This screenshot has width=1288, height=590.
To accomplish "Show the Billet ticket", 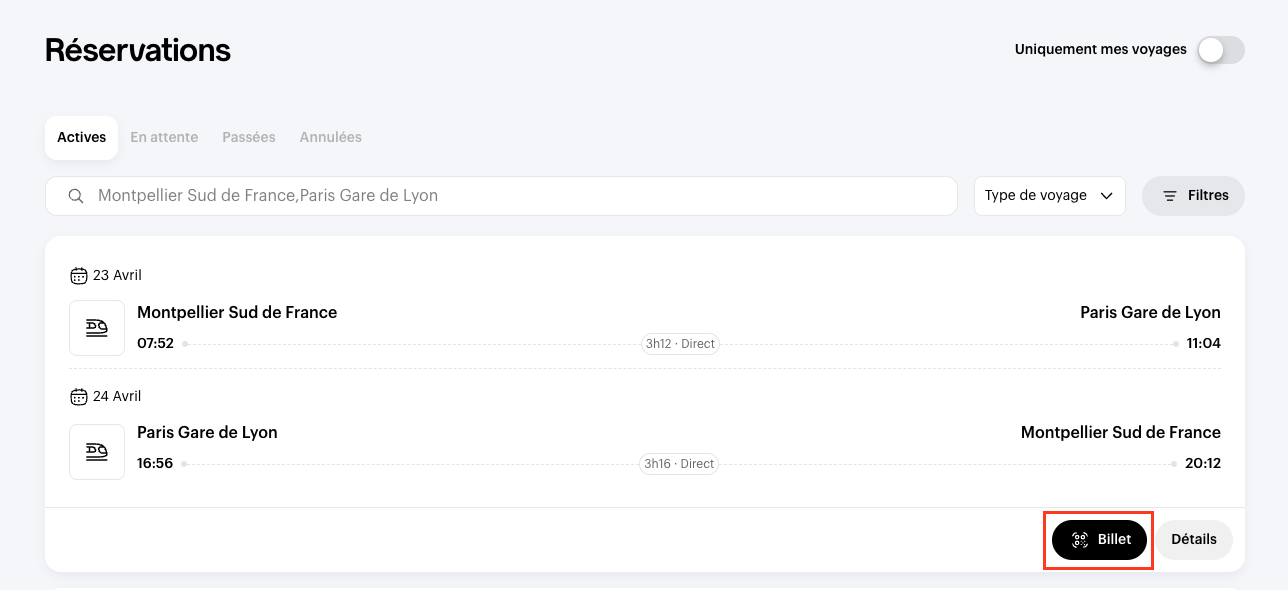I will (x=1099, y=540).
